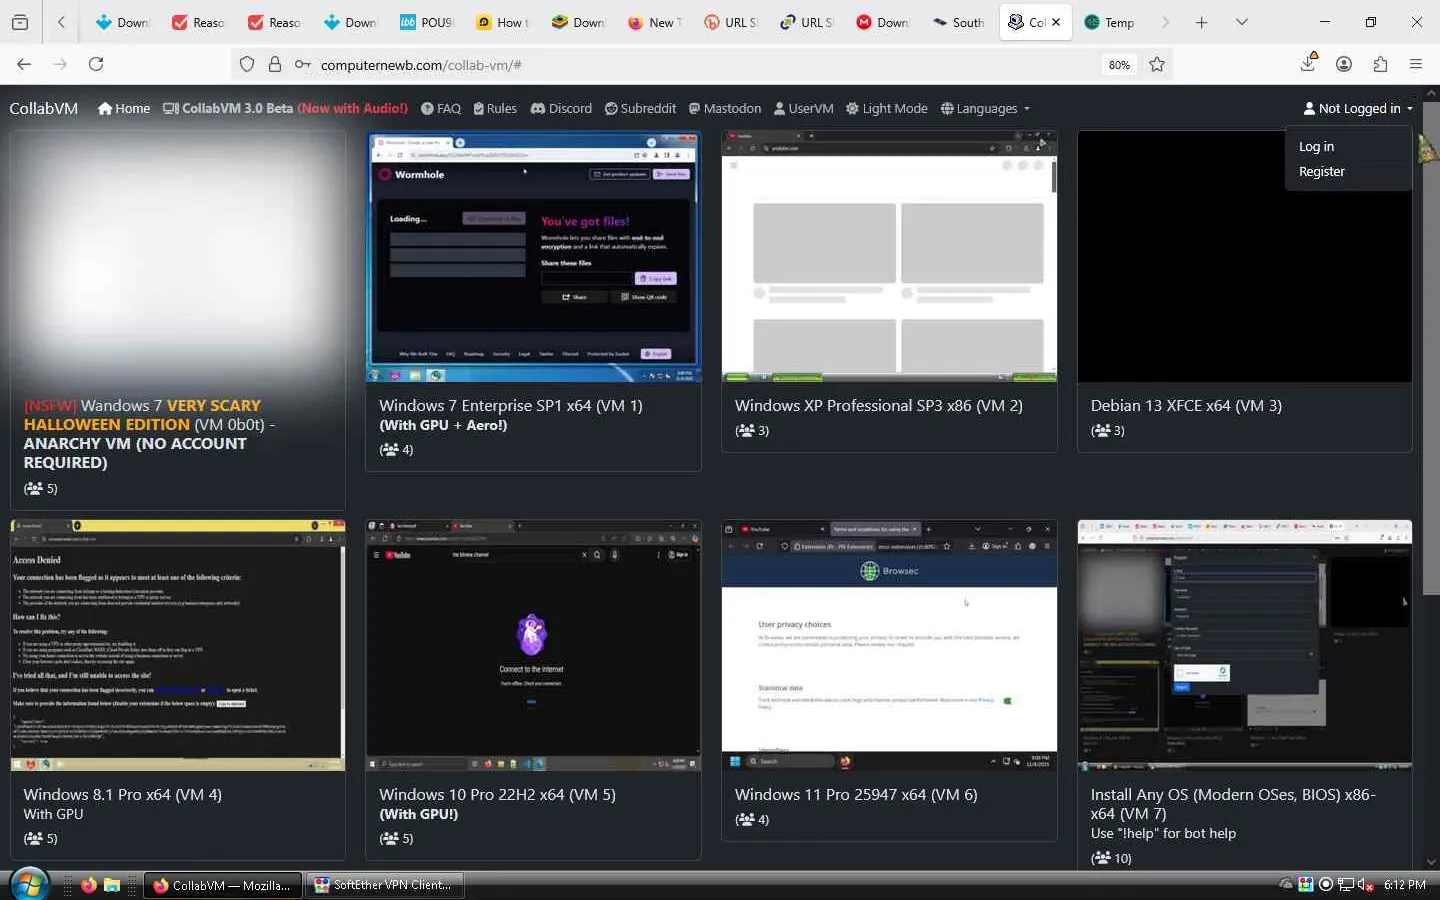
Task: Switch to the Temp browser tab
Action: [1110, 22]
